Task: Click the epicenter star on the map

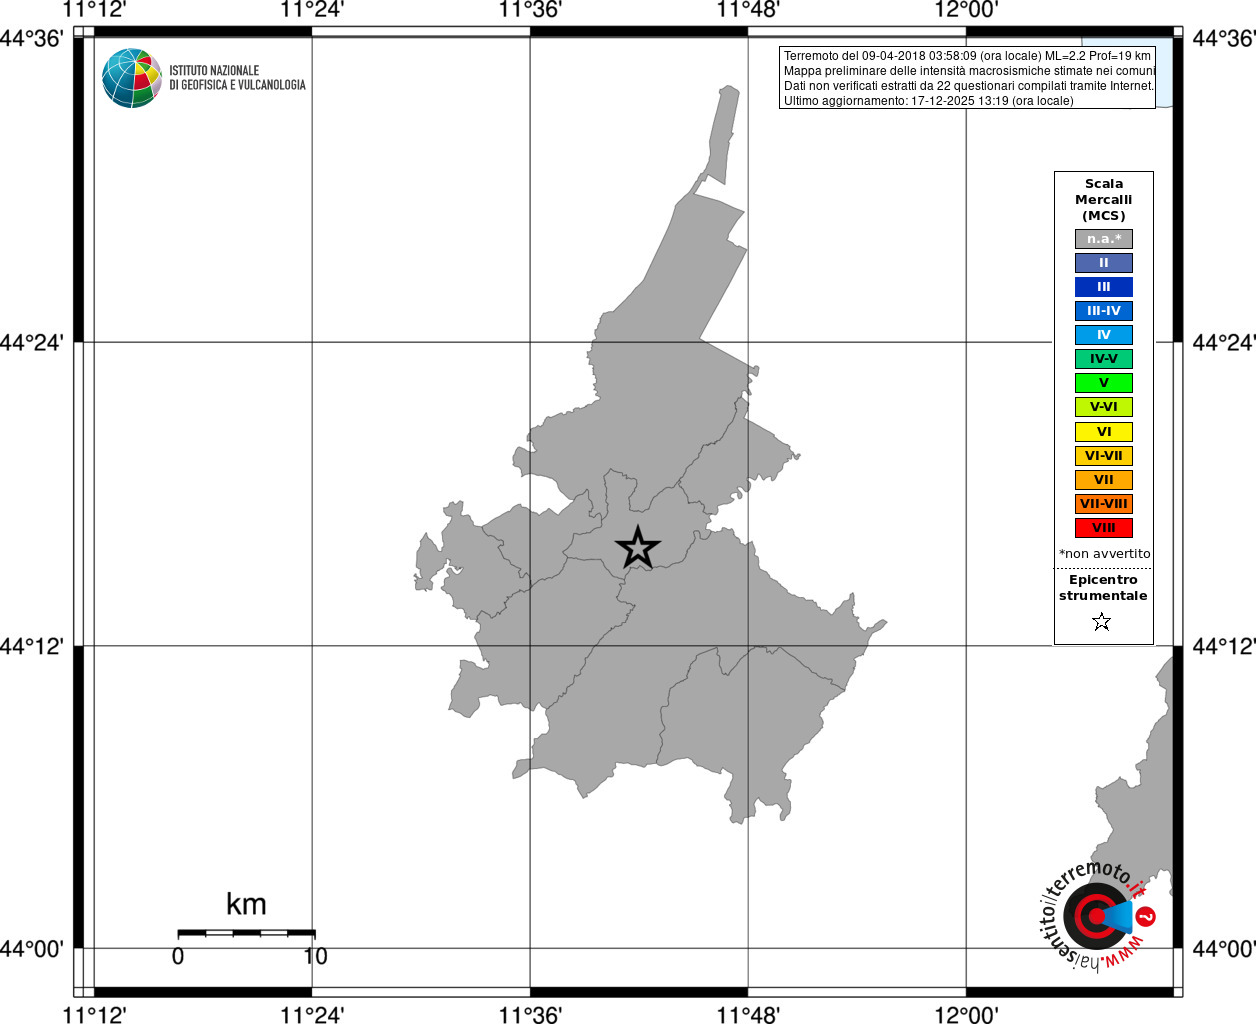Action: pos(638,547)
